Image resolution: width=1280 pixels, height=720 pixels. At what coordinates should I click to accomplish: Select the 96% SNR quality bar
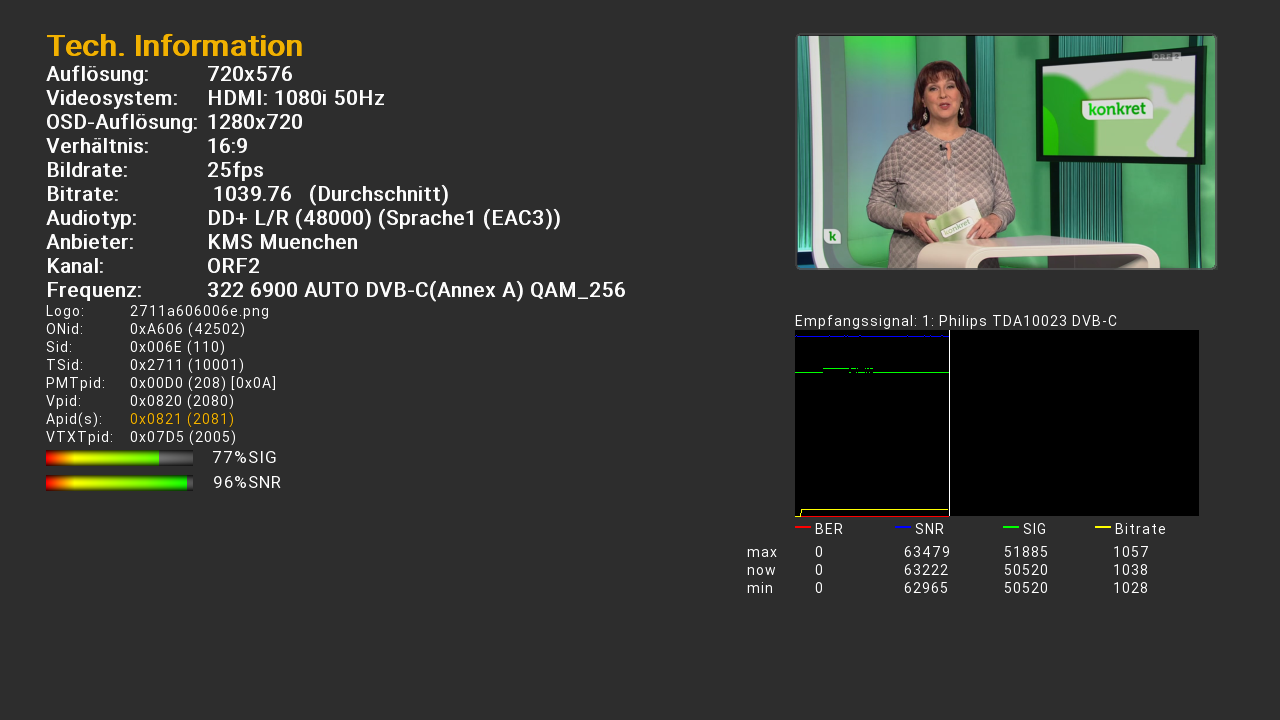[x=119, y=483]
